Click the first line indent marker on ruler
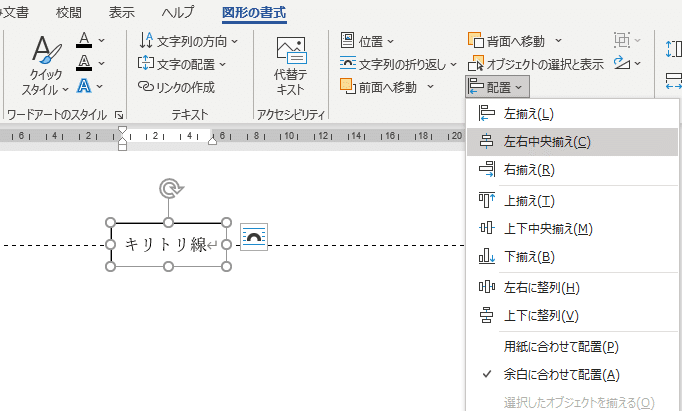The width and height of the screenshot is (682, 411). click(123, 130)
